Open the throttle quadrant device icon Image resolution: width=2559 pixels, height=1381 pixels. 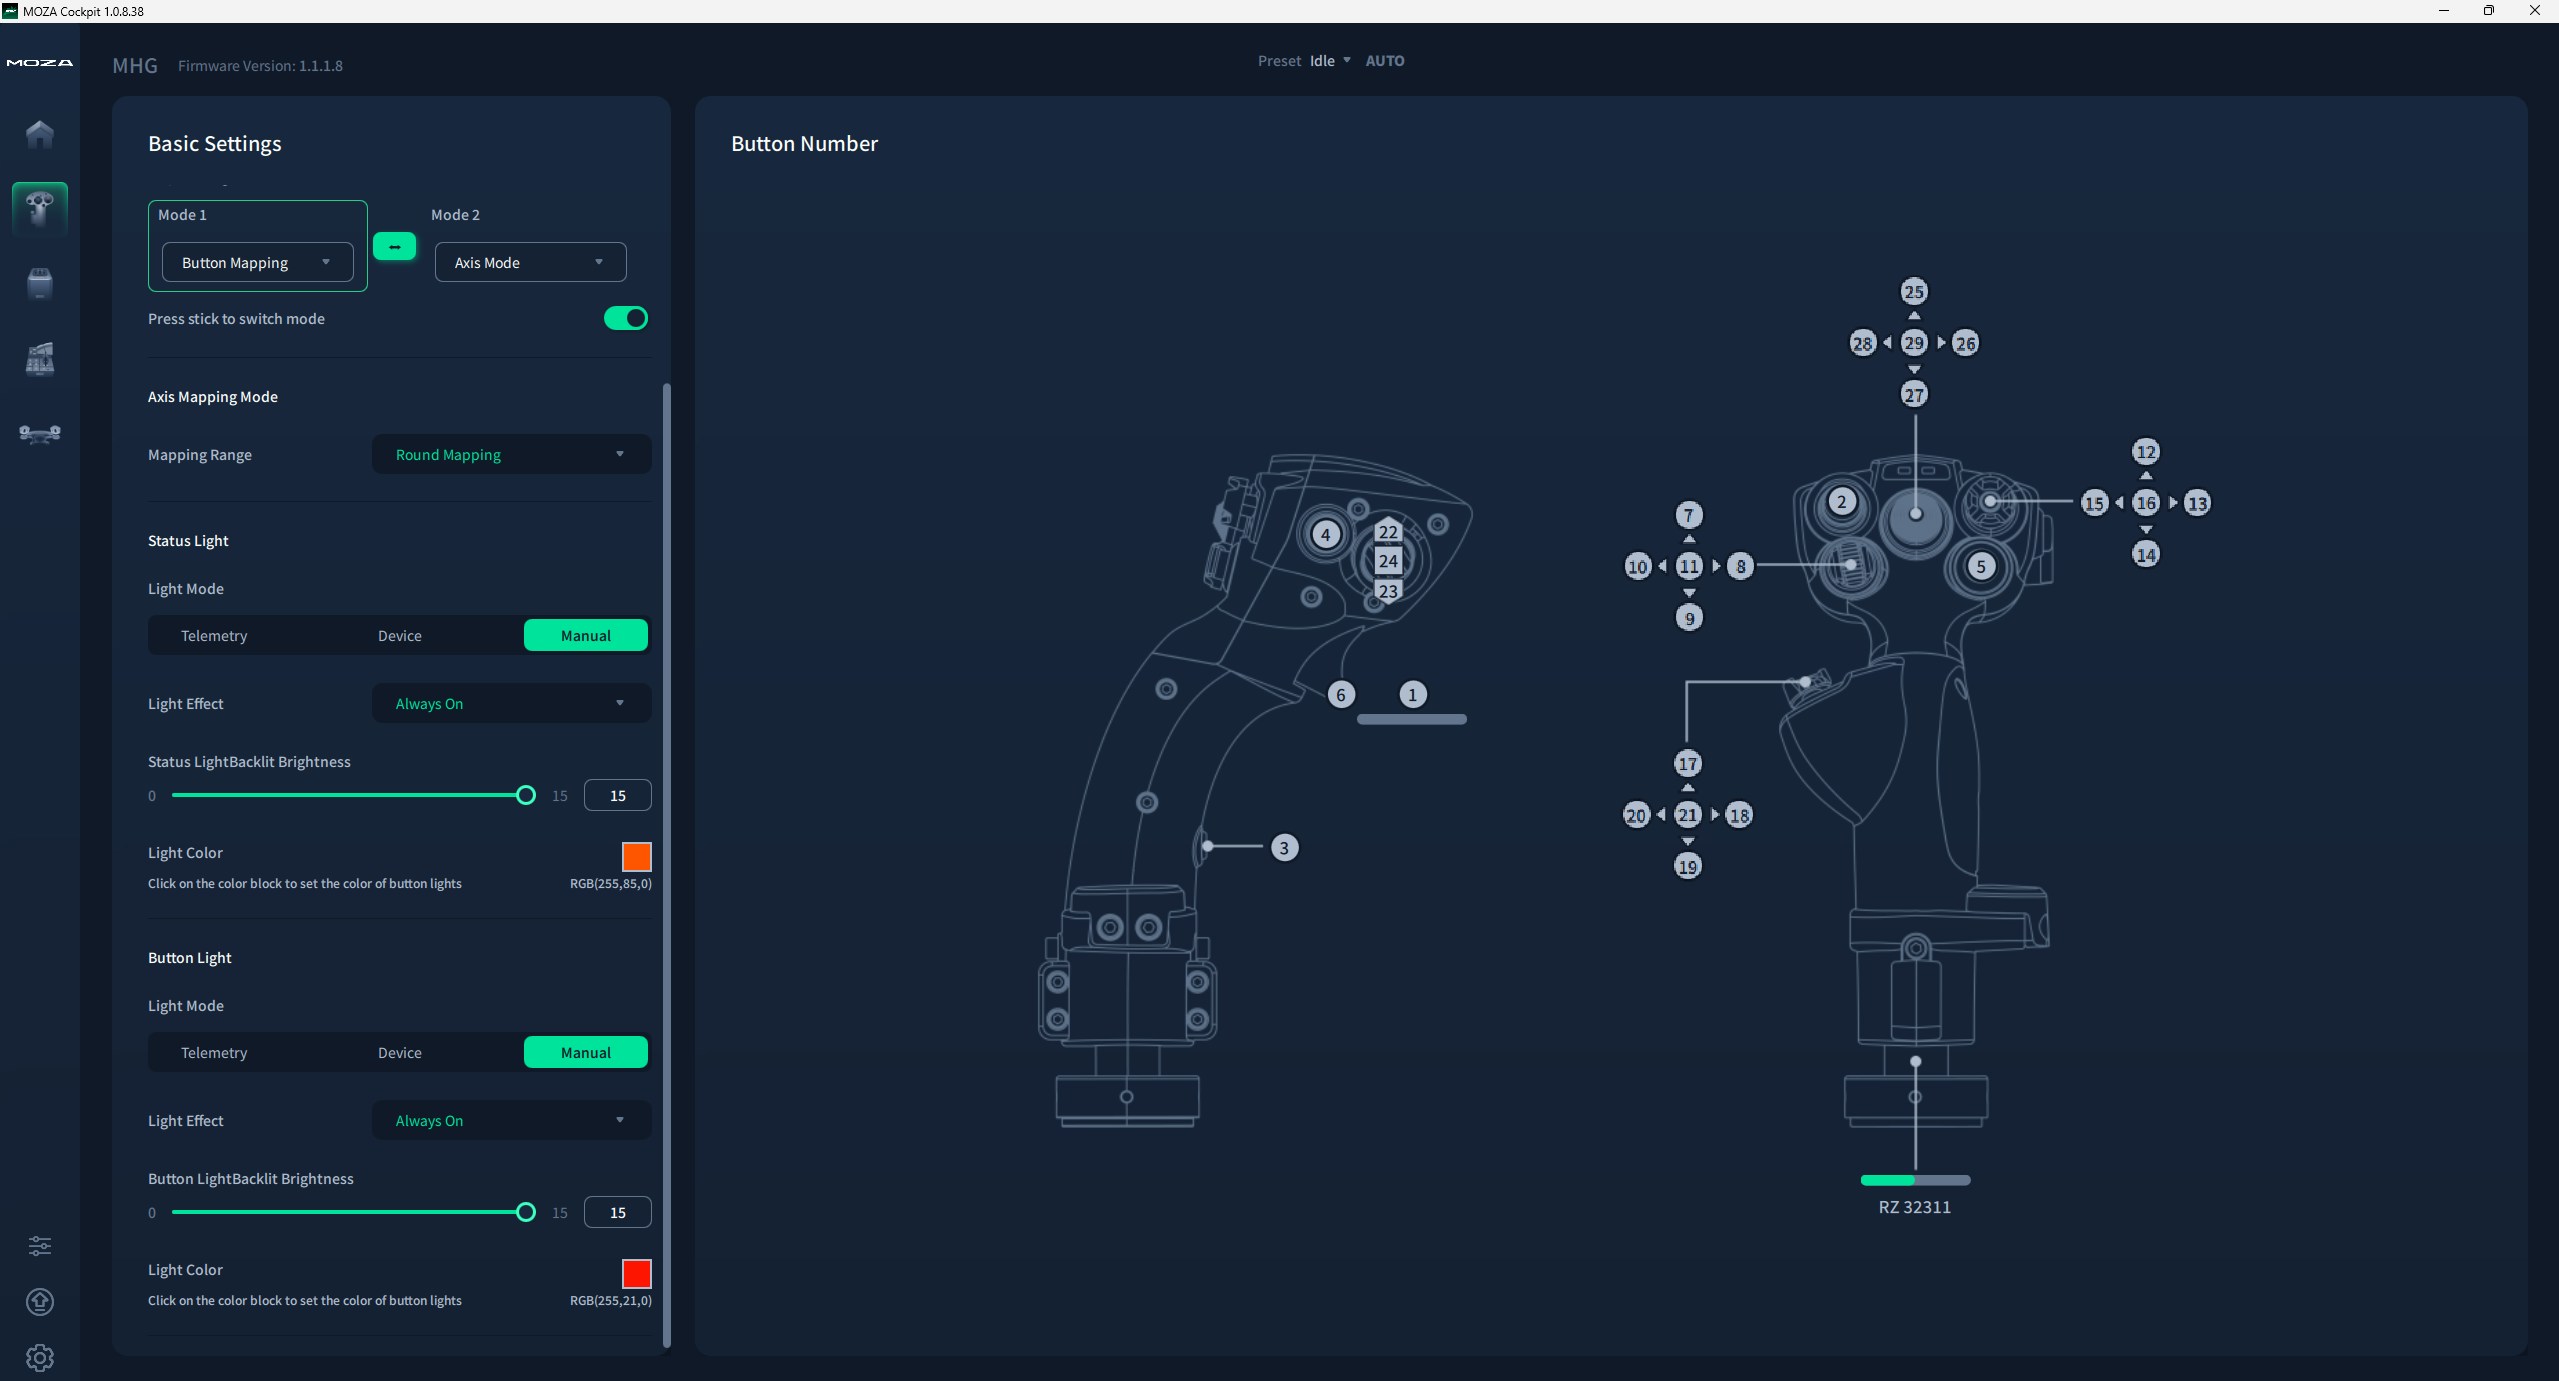(x=40, y=358)
